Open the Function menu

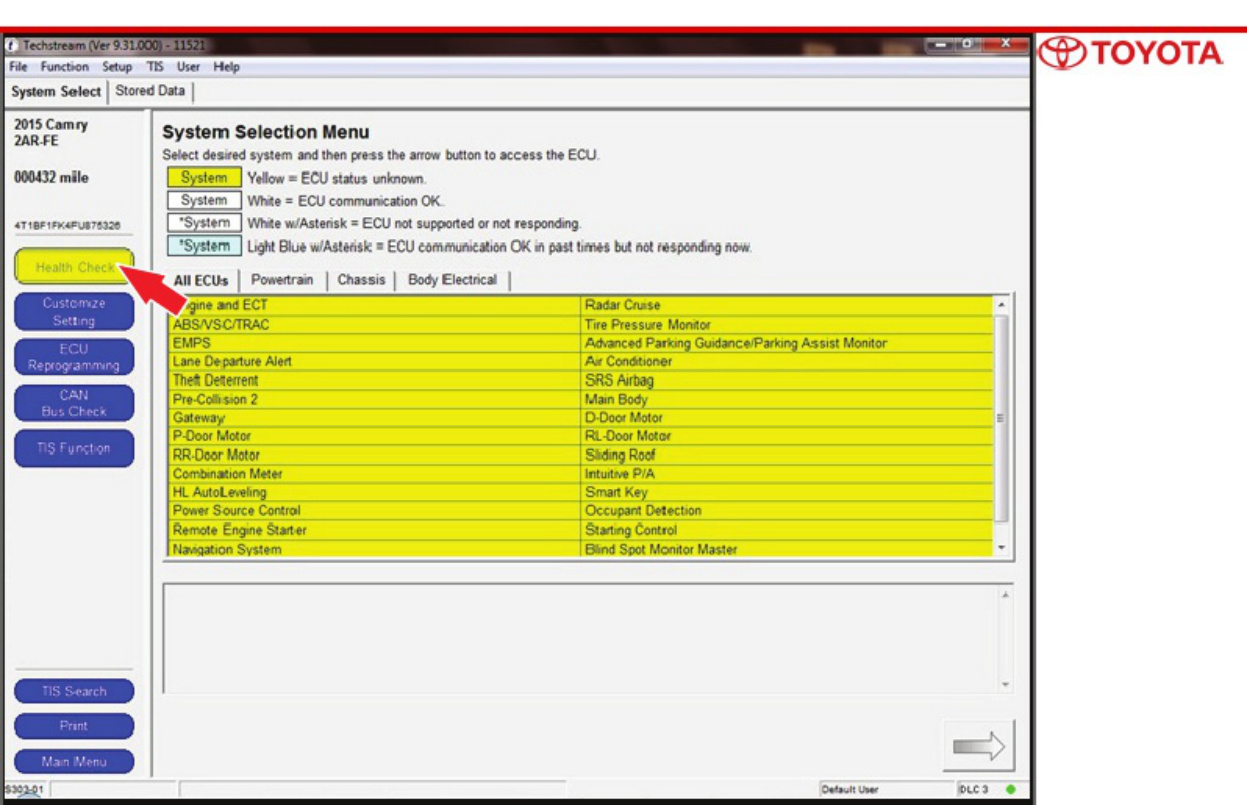[65, 67]
